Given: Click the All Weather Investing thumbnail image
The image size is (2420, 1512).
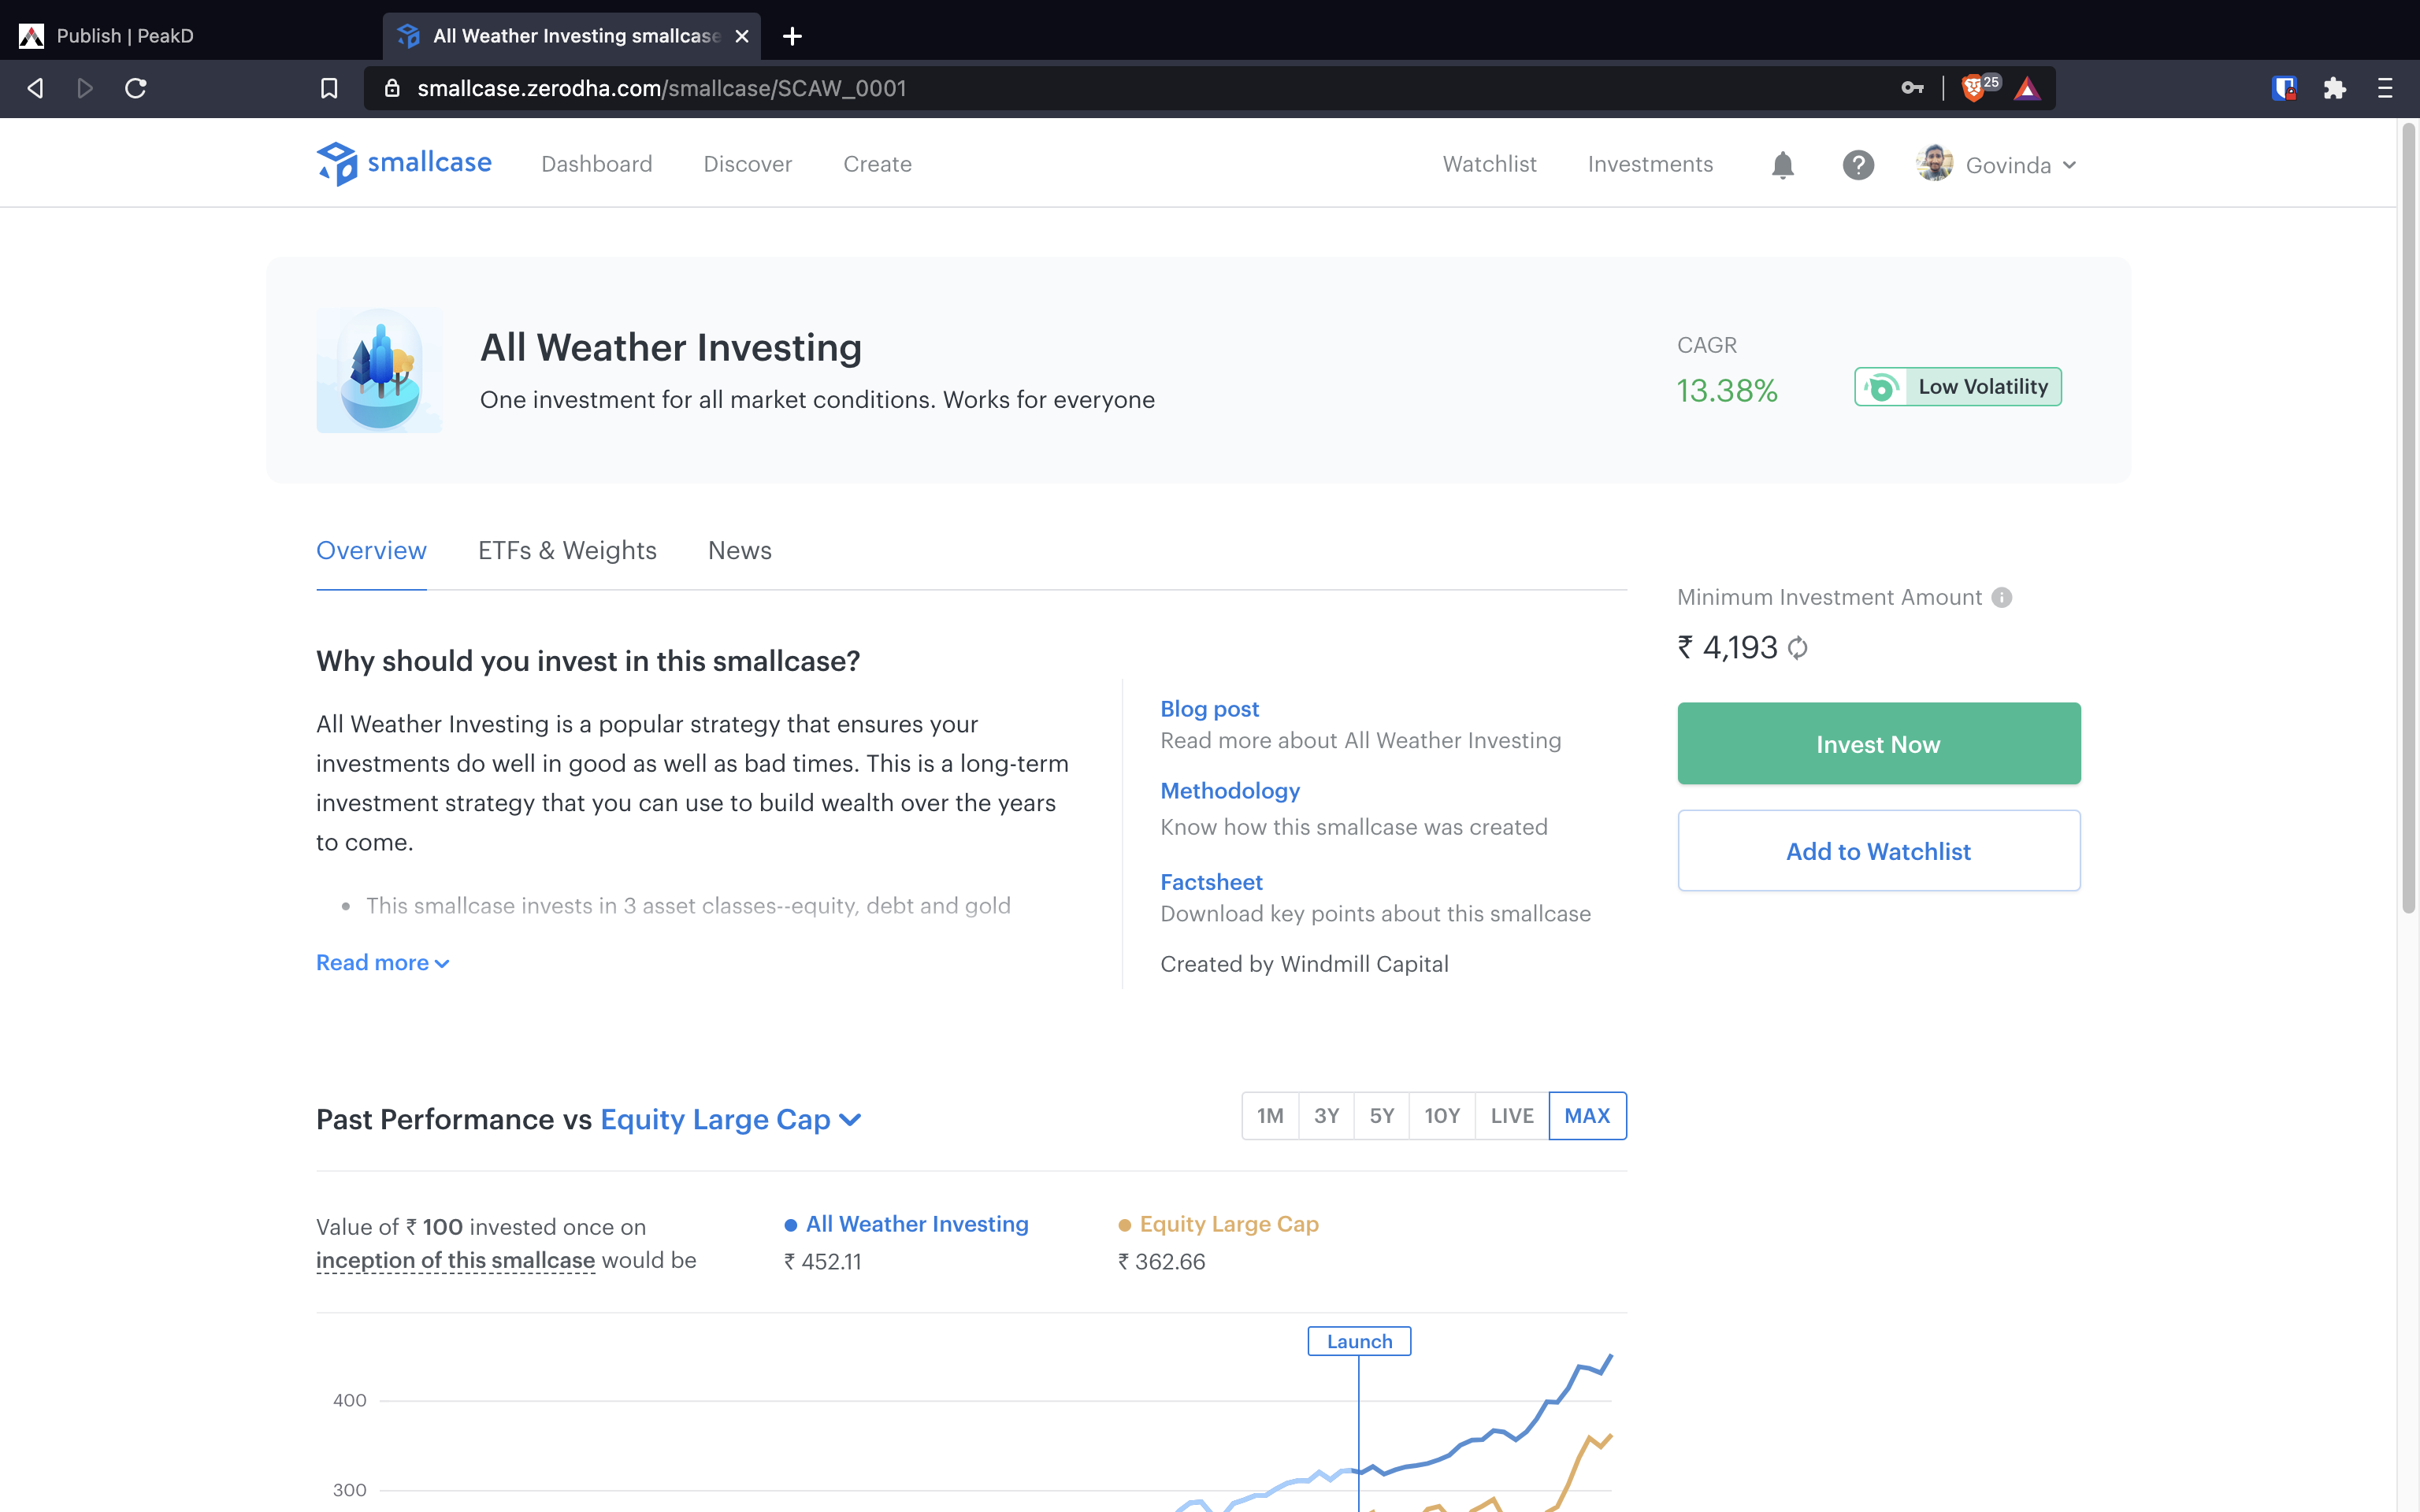Looking at the screenshot, I should click(x=379, y=370).
